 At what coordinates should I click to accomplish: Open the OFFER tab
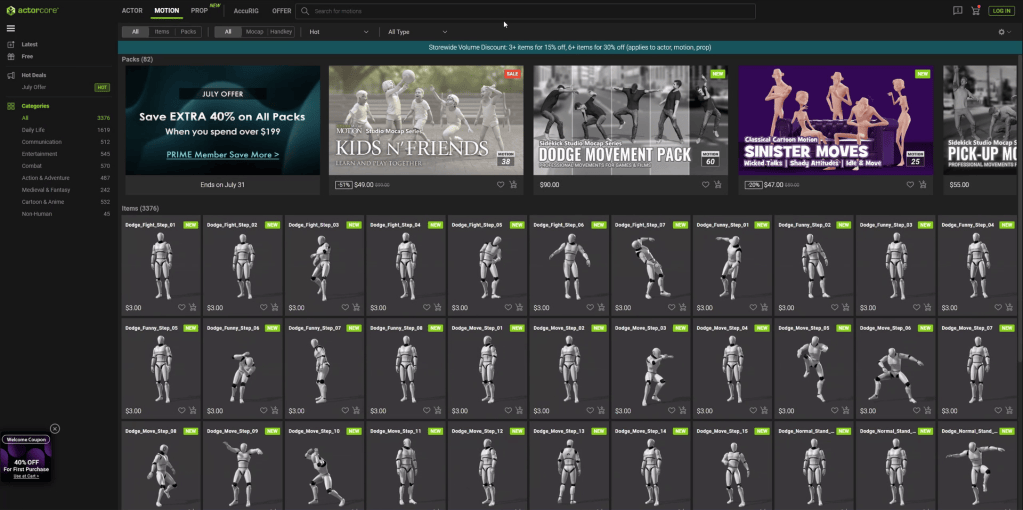(x=282, y=11)
